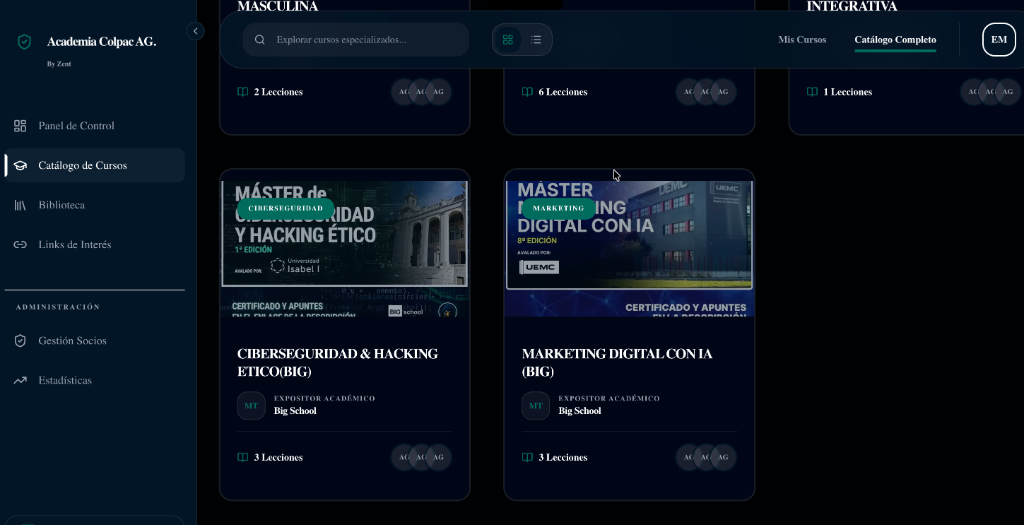Click 3 Lecciones on Ciberseguridad card
This screenshot has width=1024, height=525.
(278, 457)
